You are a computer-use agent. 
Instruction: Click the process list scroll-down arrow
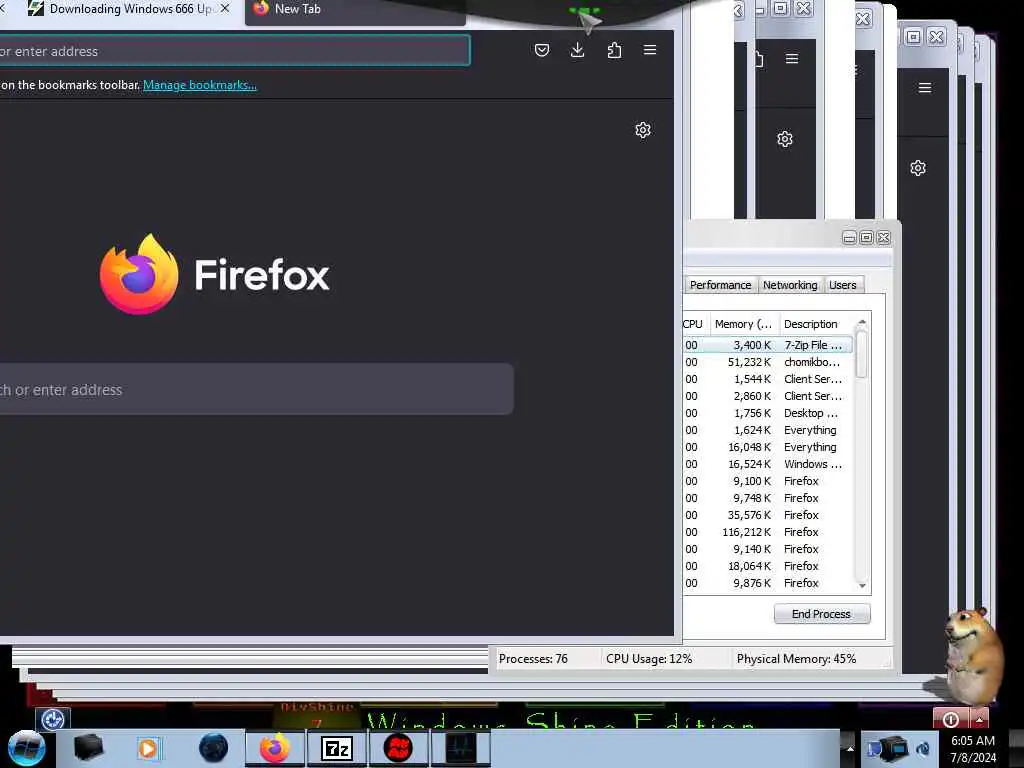862,585
